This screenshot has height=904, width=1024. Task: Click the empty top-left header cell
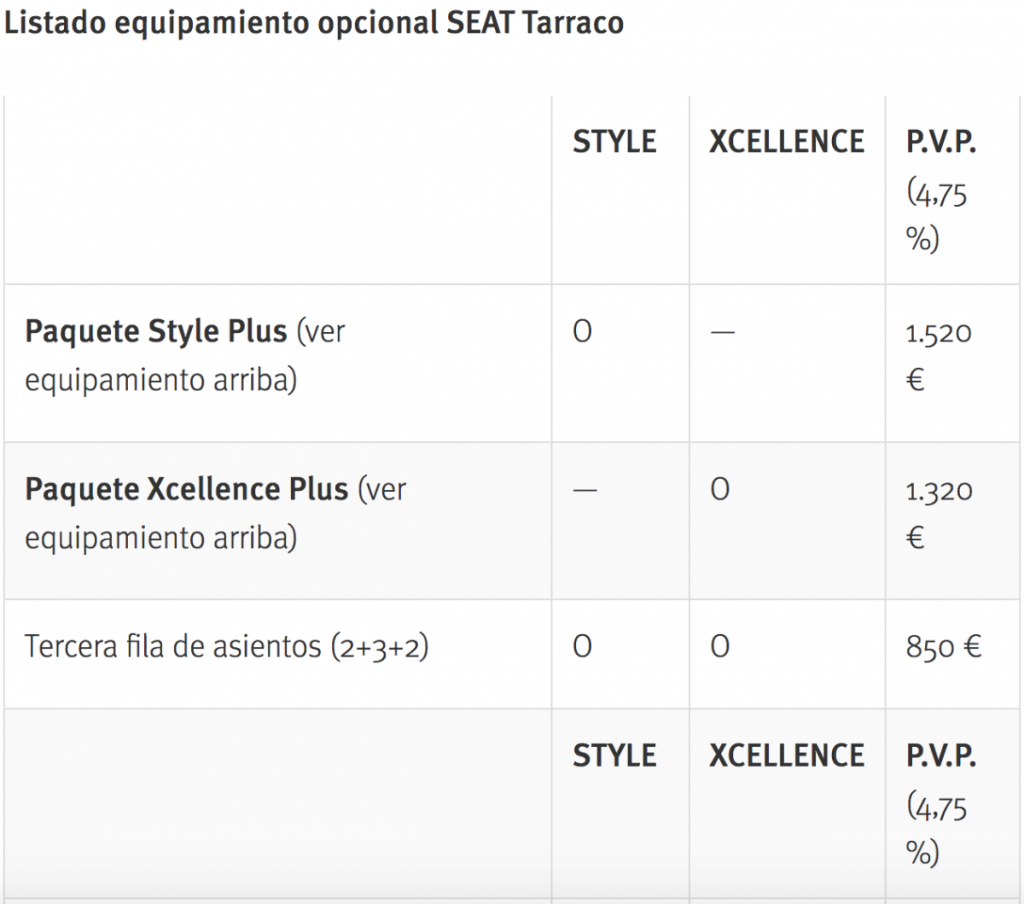click(x=278, y=190)
